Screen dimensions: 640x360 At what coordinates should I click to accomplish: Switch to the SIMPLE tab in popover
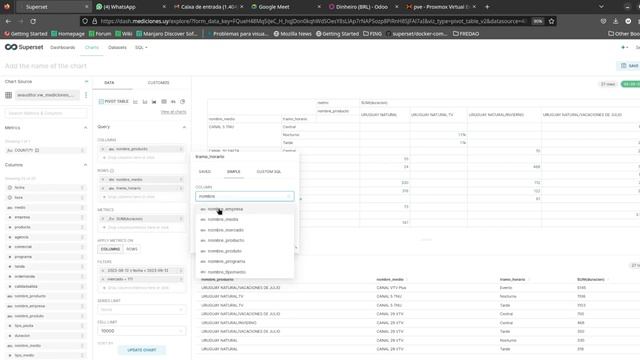(x=233, y=172)
